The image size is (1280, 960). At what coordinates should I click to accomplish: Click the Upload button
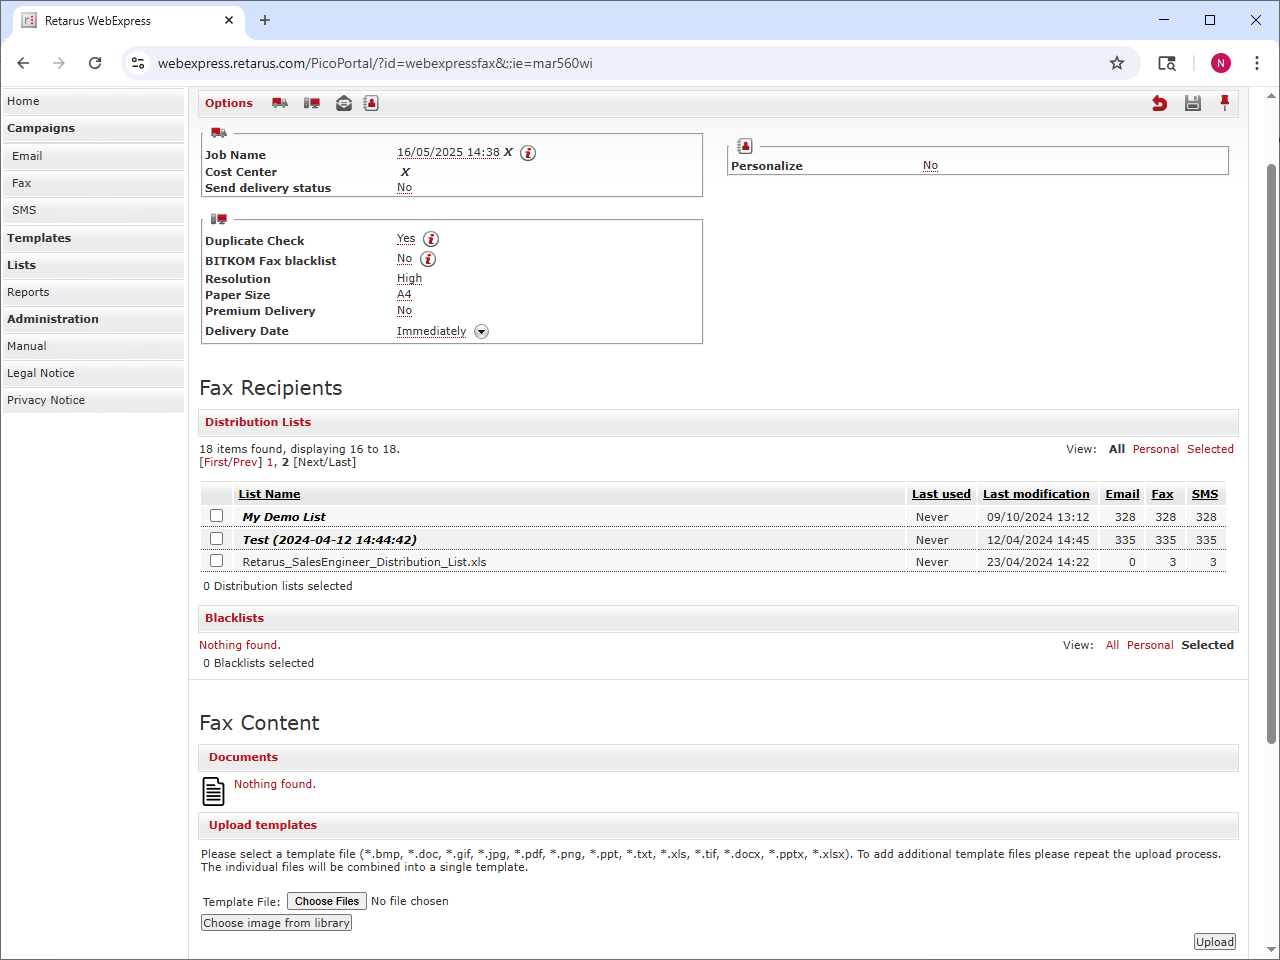[1215, 942]
